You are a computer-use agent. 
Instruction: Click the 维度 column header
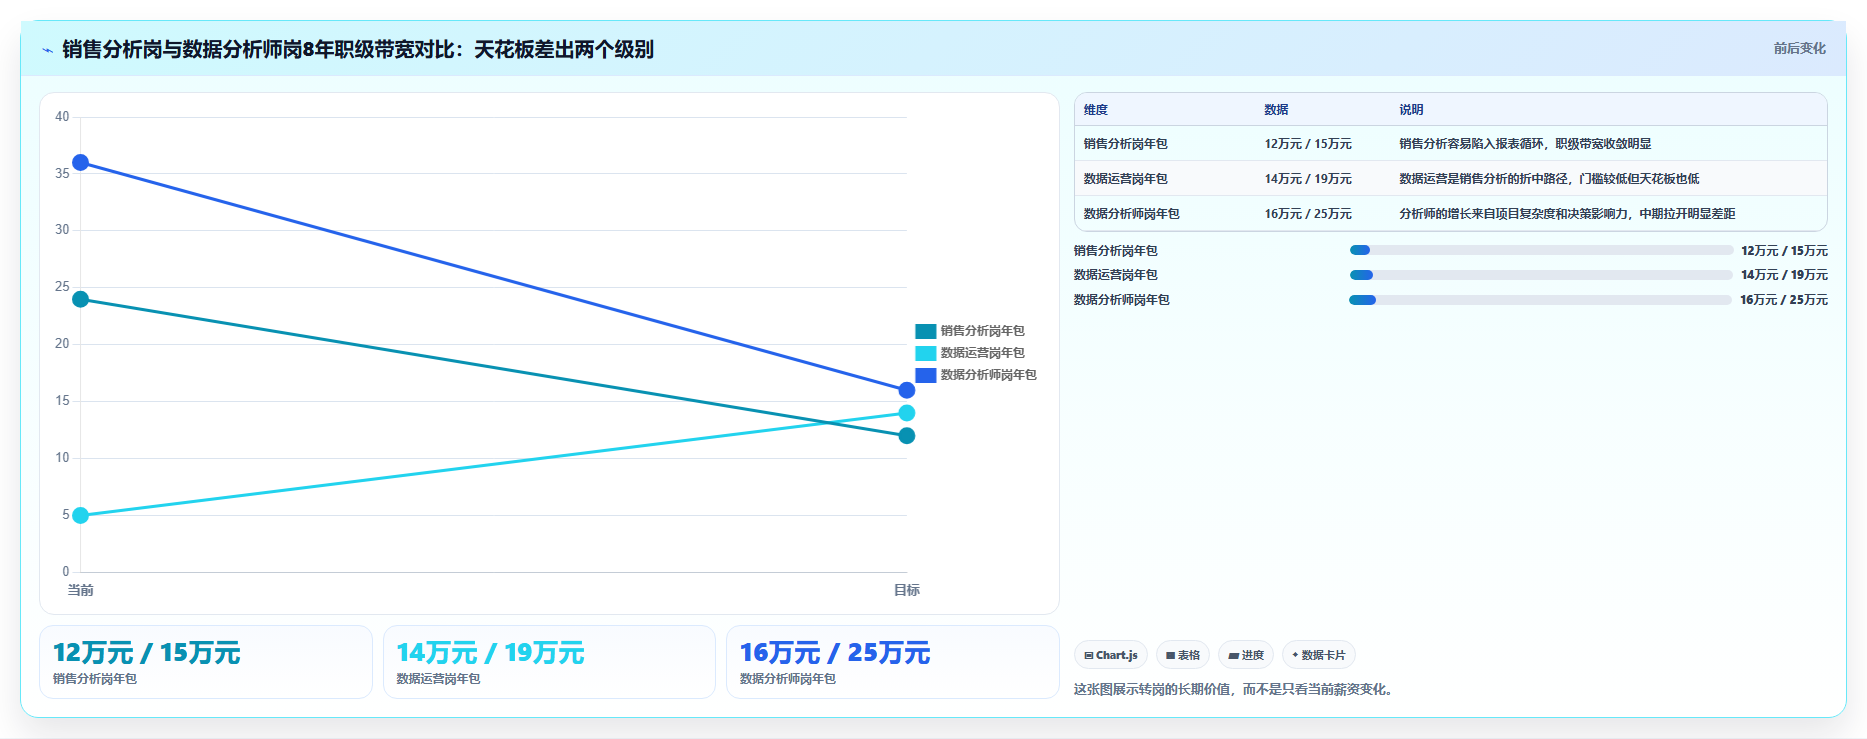click(x=1096, y=110)
